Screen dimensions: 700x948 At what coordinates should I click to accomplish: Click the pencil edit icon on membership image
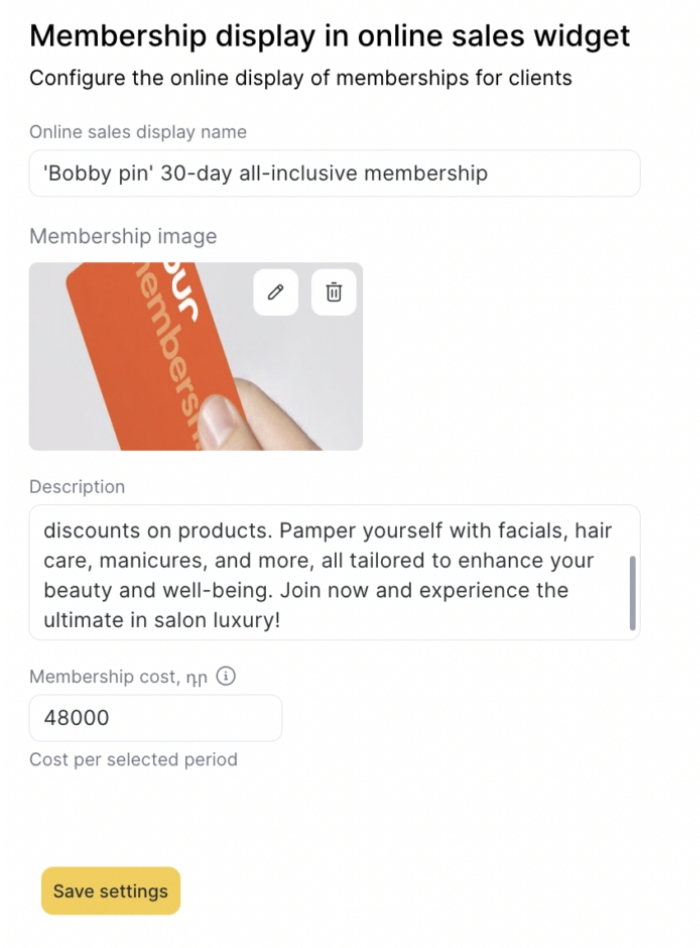click(275, 292)
